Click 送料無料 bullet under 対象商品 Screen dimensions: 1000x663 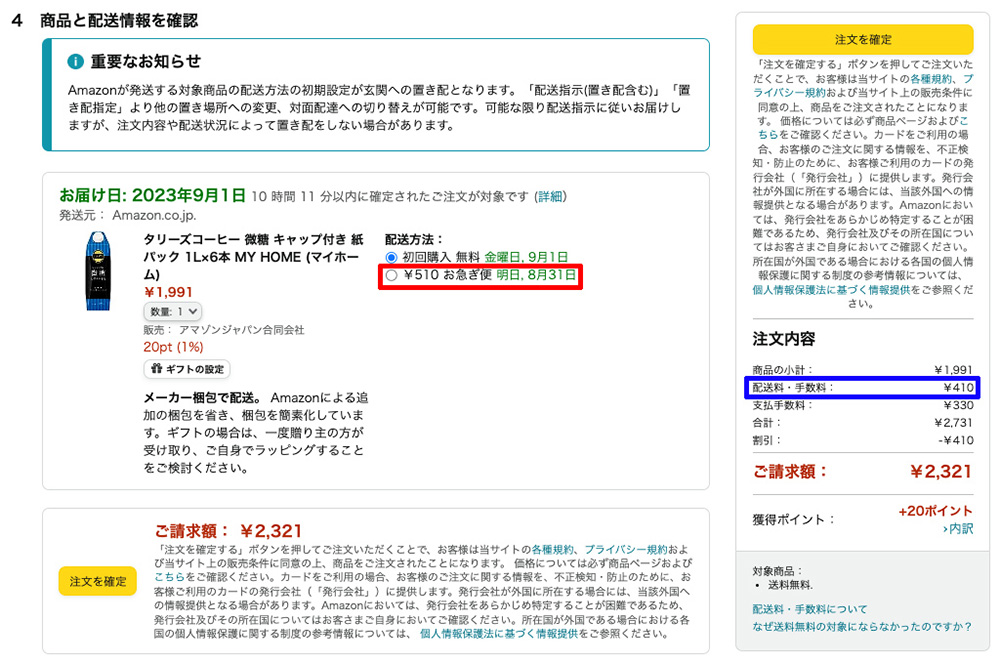pos(790,585)
